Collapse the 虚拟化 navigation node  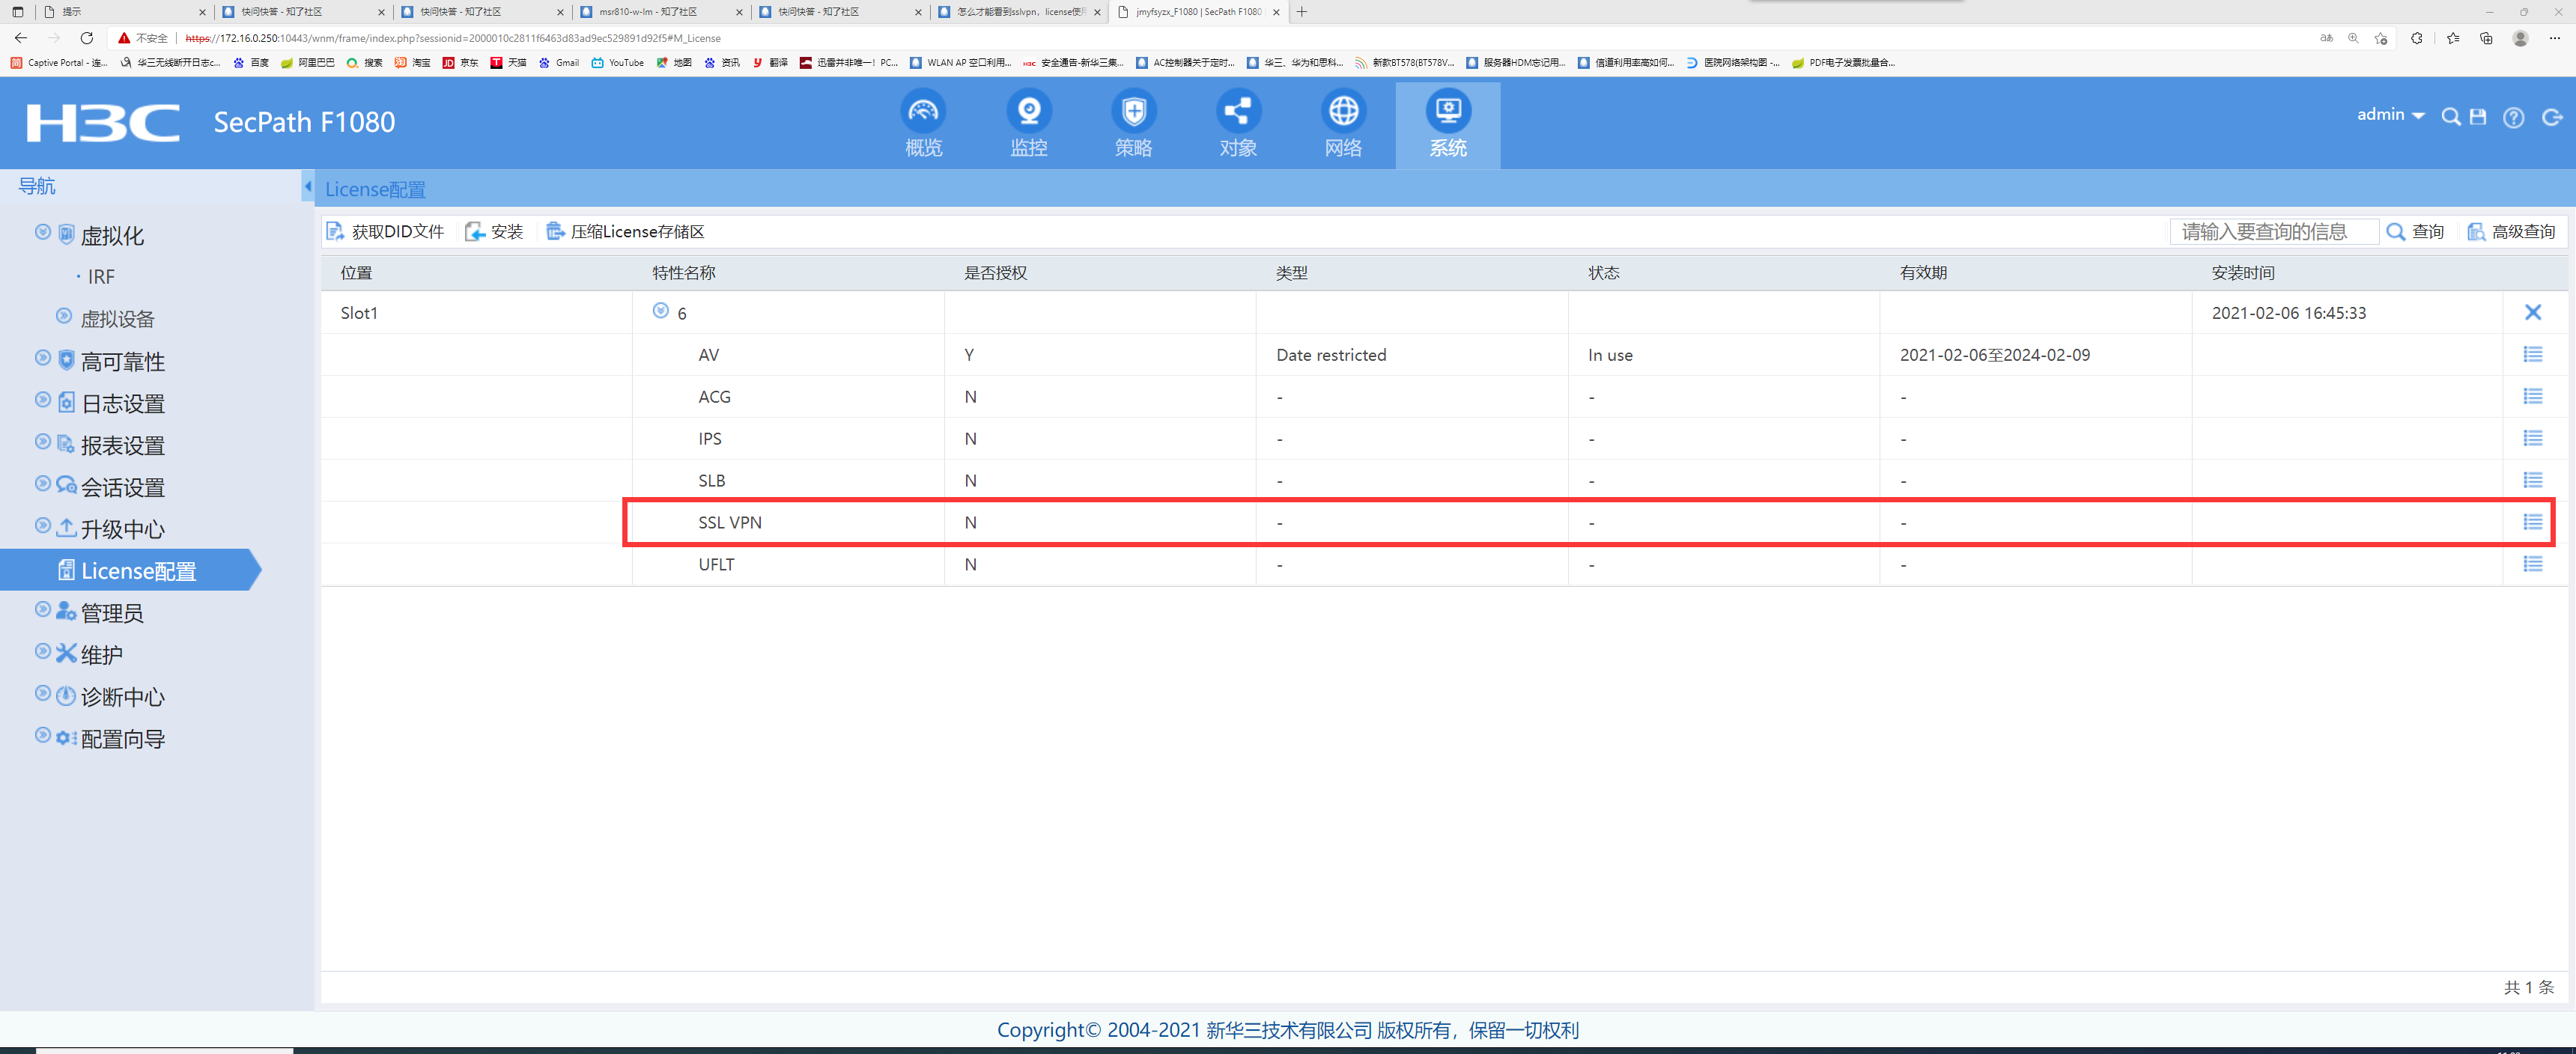coord(43,232)
